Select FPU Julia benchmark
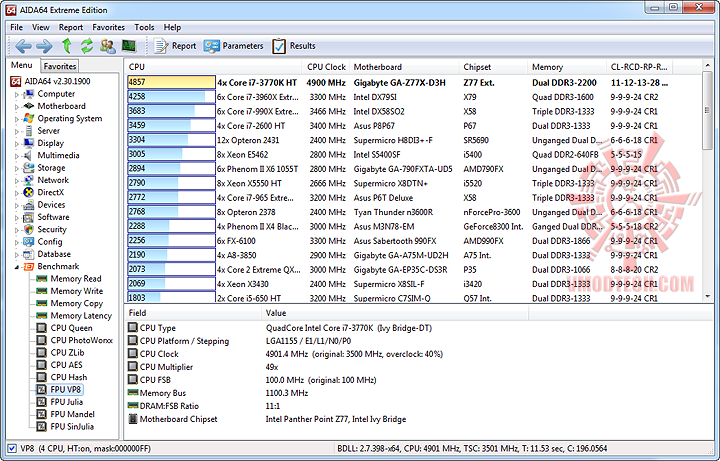 point(67,402)
